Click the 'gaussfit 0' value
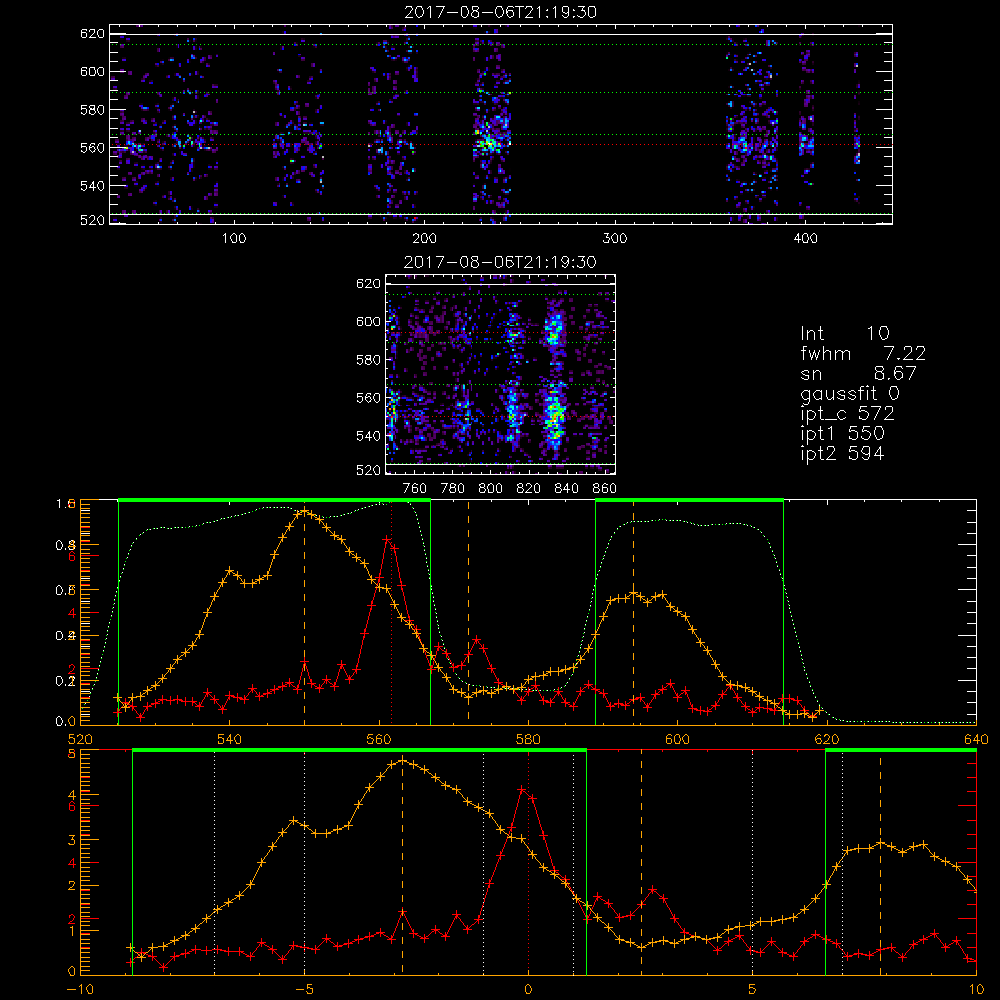 point(849,393)
